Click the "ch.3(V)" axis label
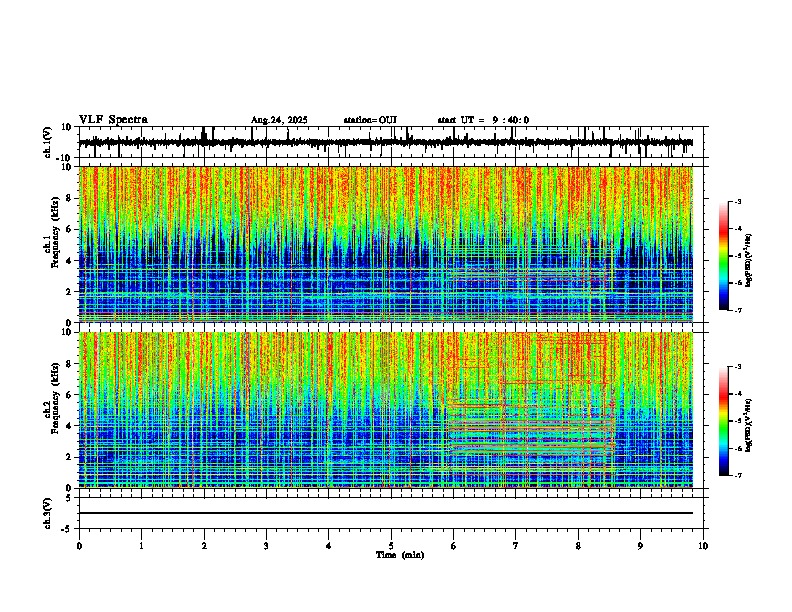The height and width of the screenshot is (612, 792). tap(48, 513)
